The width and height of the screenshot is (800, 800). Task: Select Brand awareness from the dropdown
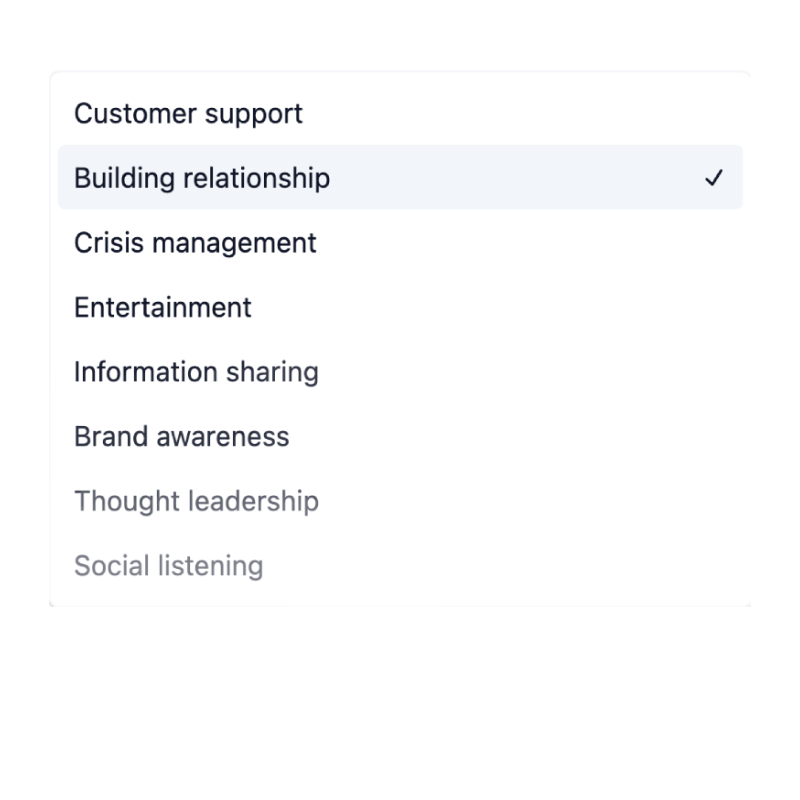(x=181, y=436)
